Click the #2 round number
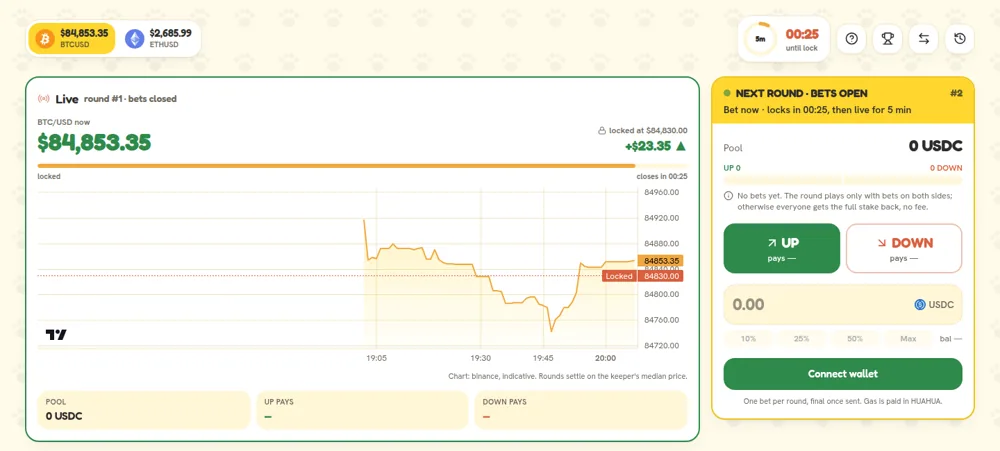 point(956,93)
